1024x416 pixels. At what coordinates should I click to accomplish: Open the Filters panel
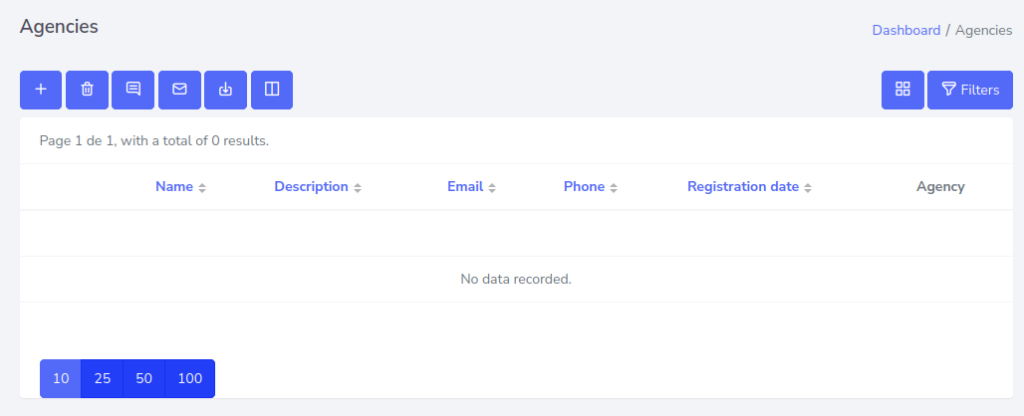(970, 90)
